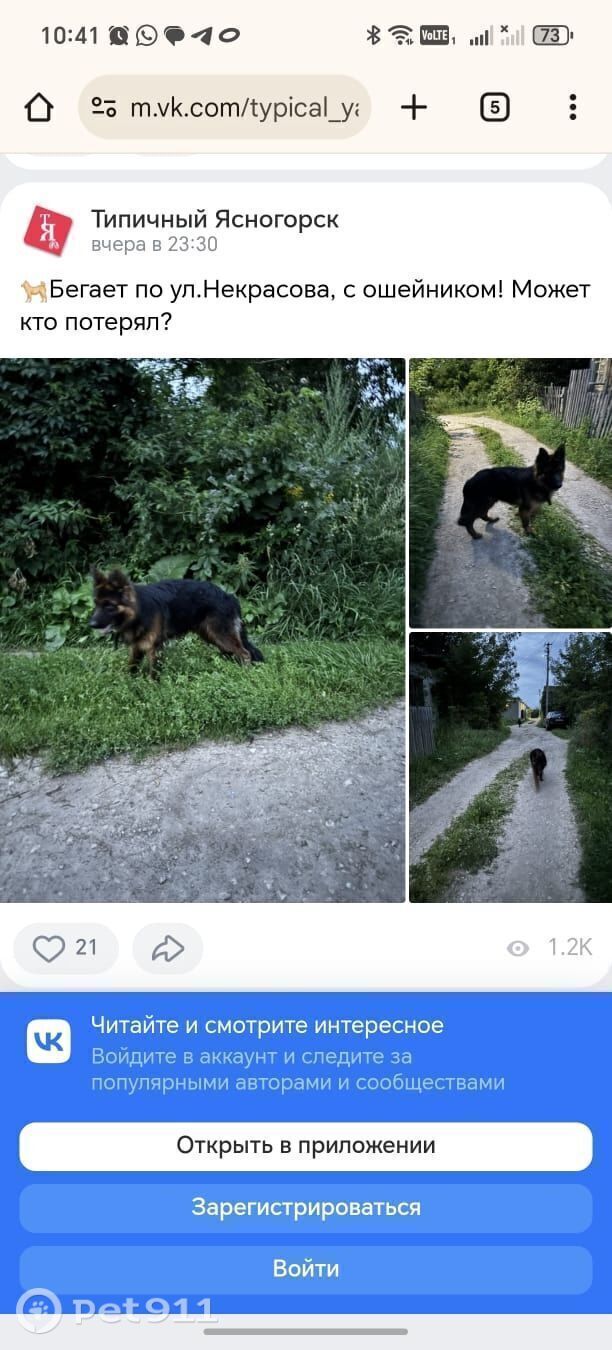Open a new tab with plus icon
Image resolution: width=612 pixels, height=1350 pixels.
414,107
